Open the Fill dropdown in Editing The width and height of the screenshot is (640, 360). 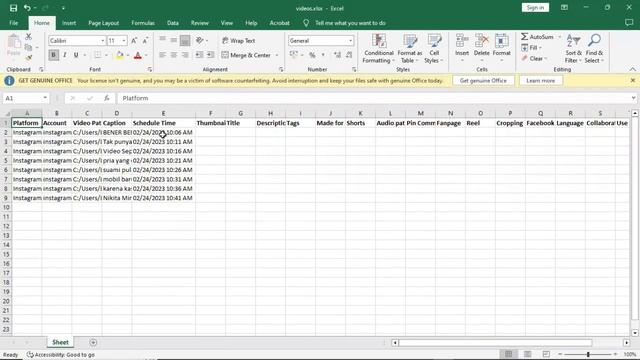click(531, 48)
